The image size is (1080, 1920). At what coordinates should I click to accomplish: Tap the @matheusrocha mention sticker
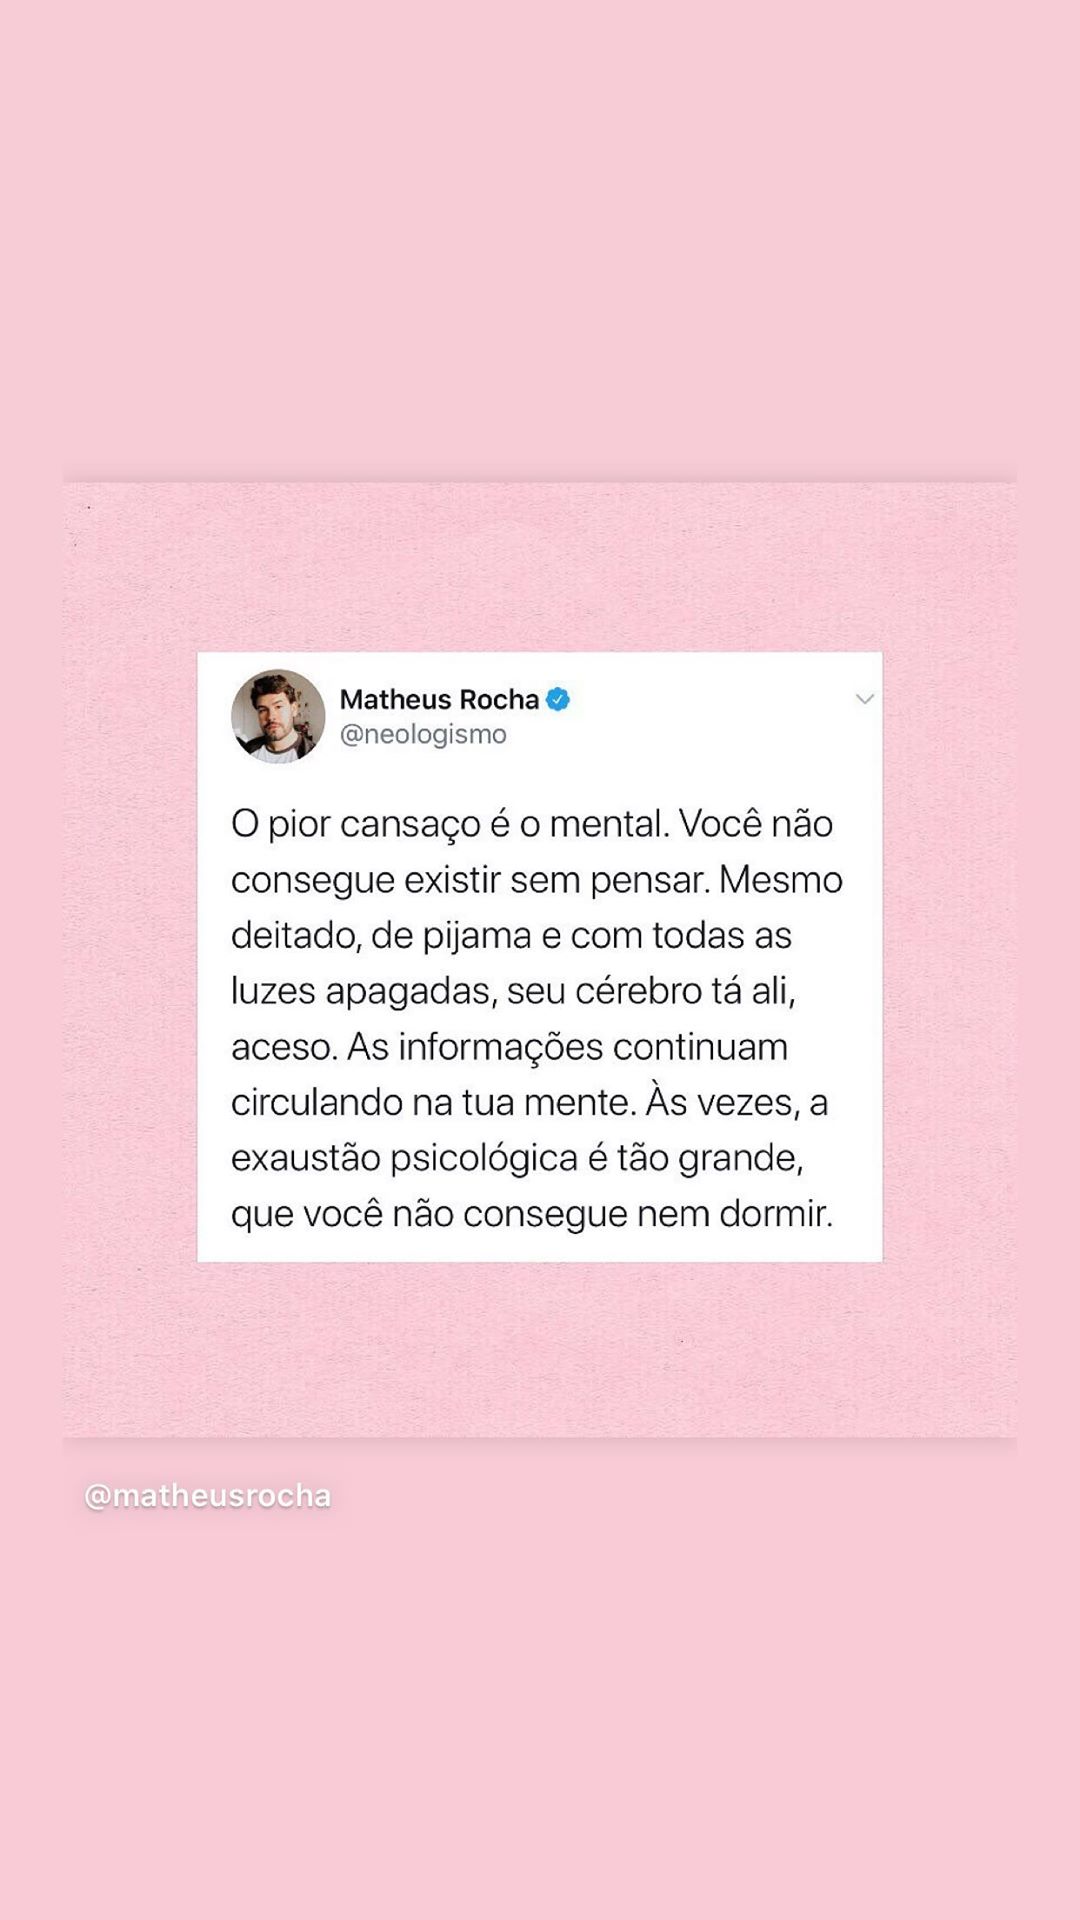(208, 1495)
